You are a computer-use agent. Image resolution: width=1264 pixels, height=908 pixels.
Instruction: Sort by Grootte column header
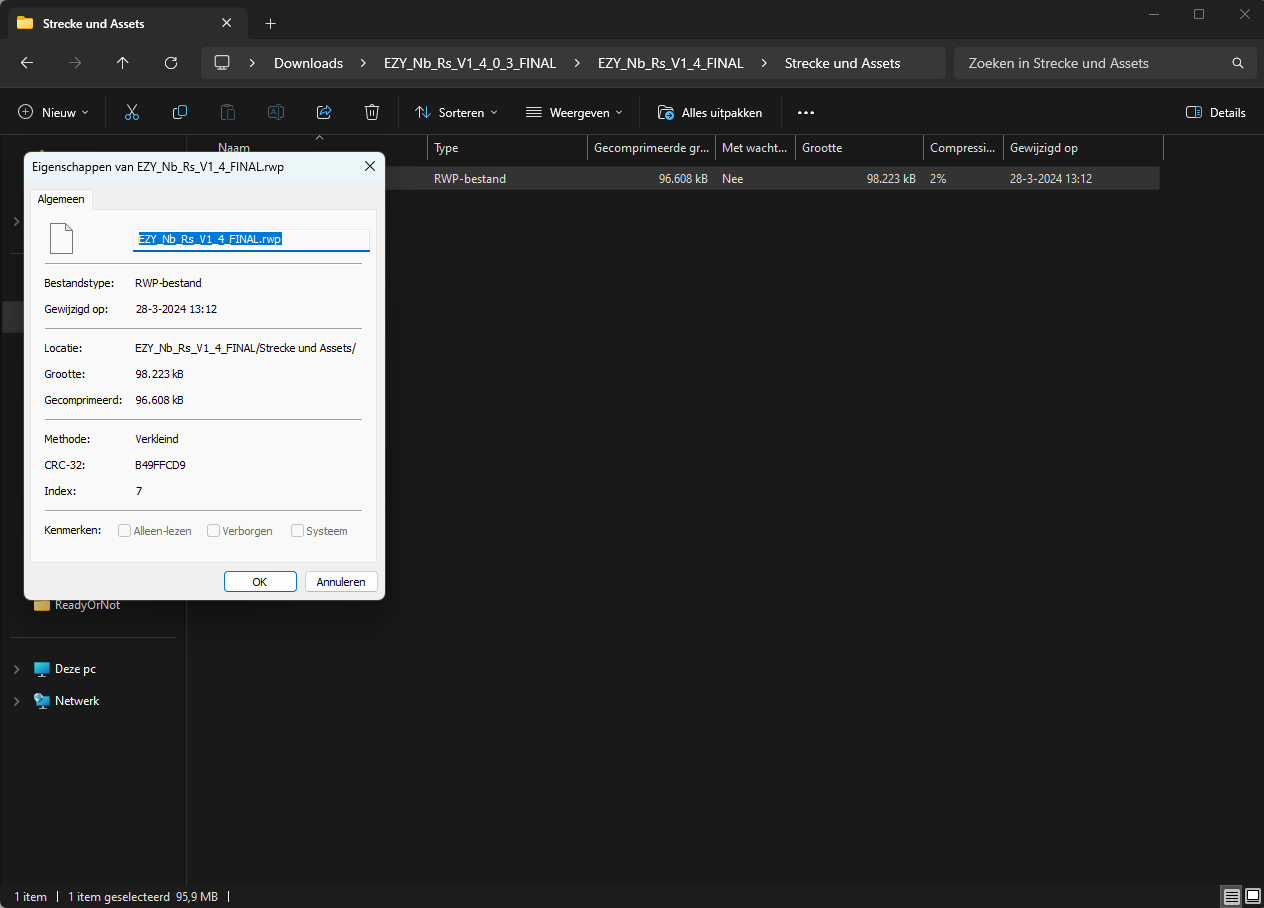click(x=859, y=148)
